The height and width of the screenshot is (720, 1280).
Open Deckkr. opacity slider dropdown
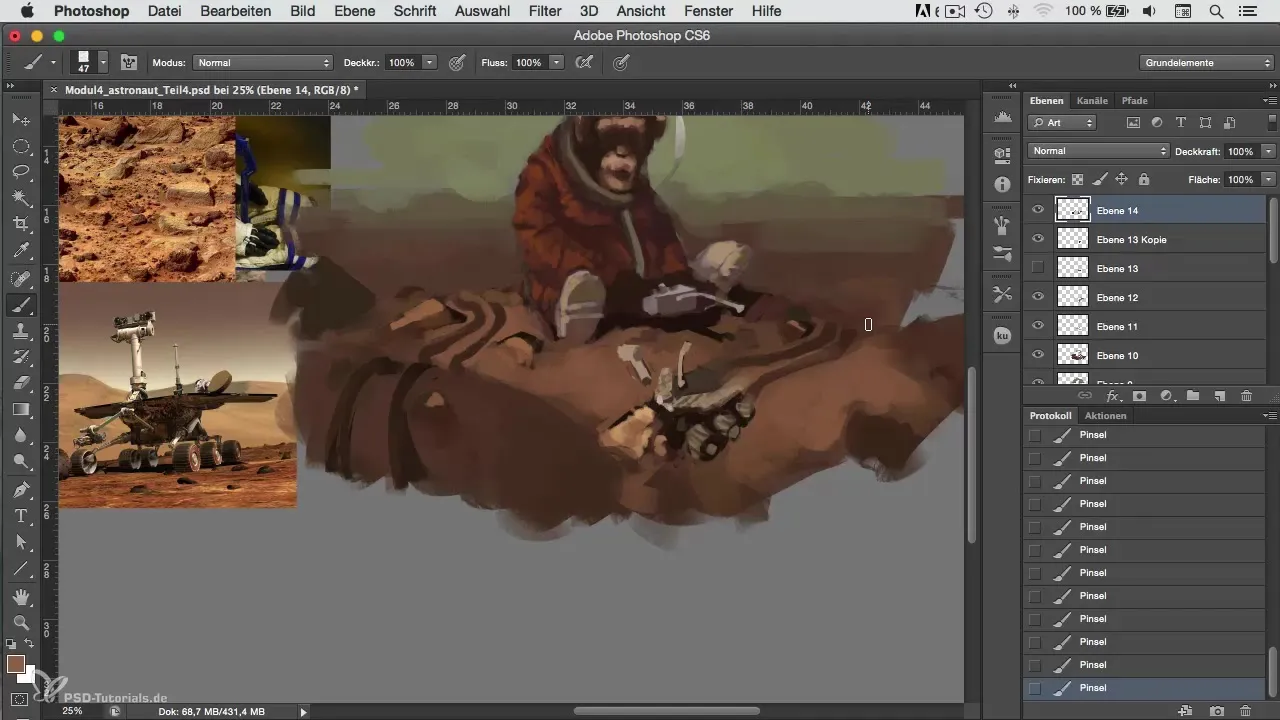point(429,62)
